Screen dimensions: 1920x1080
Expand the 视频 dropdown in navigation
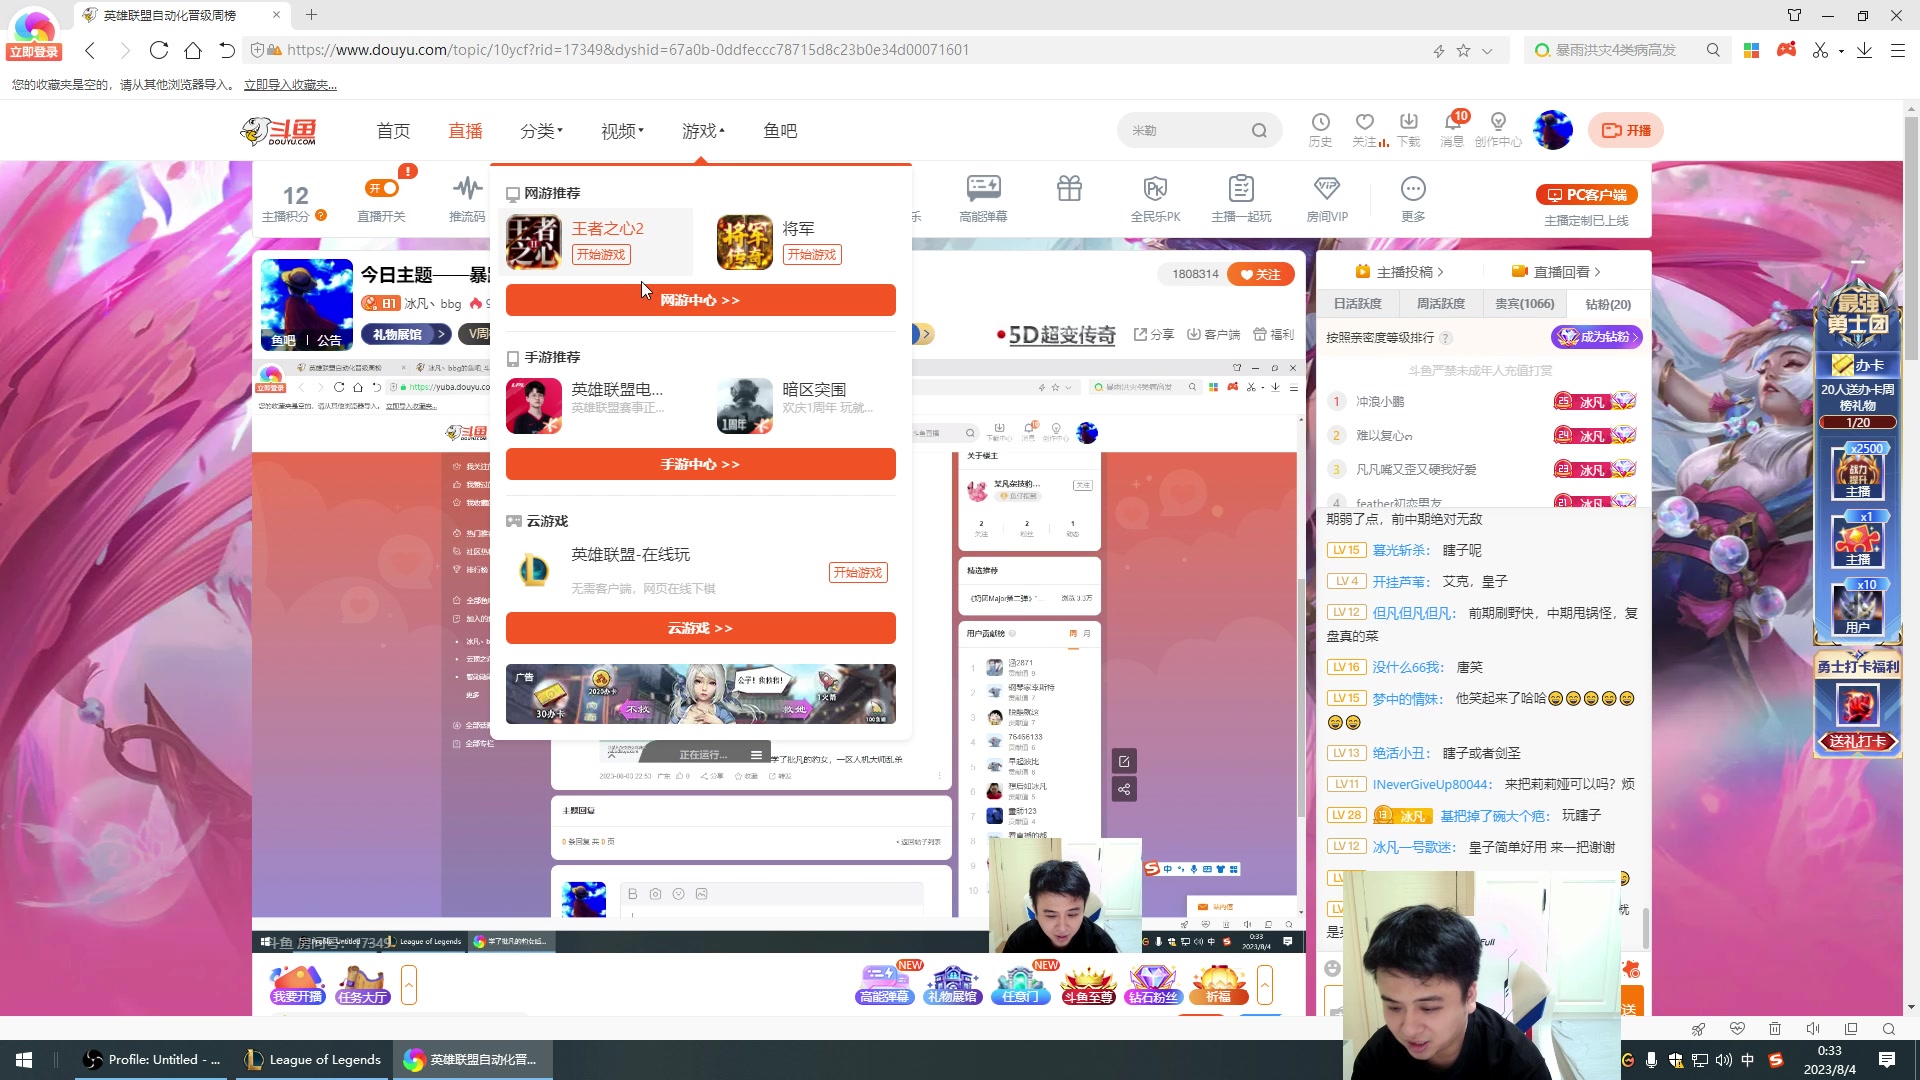(622, 131)
